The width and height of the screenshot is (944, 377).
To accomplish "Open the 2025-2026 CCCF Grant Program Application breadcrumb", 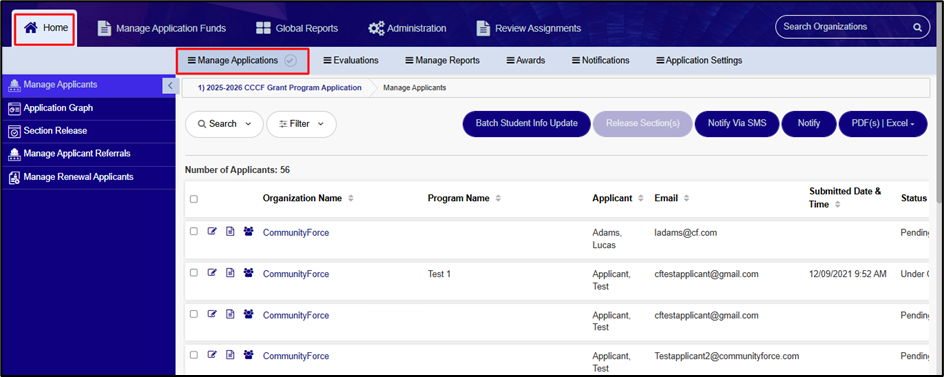I will [280, 88].
